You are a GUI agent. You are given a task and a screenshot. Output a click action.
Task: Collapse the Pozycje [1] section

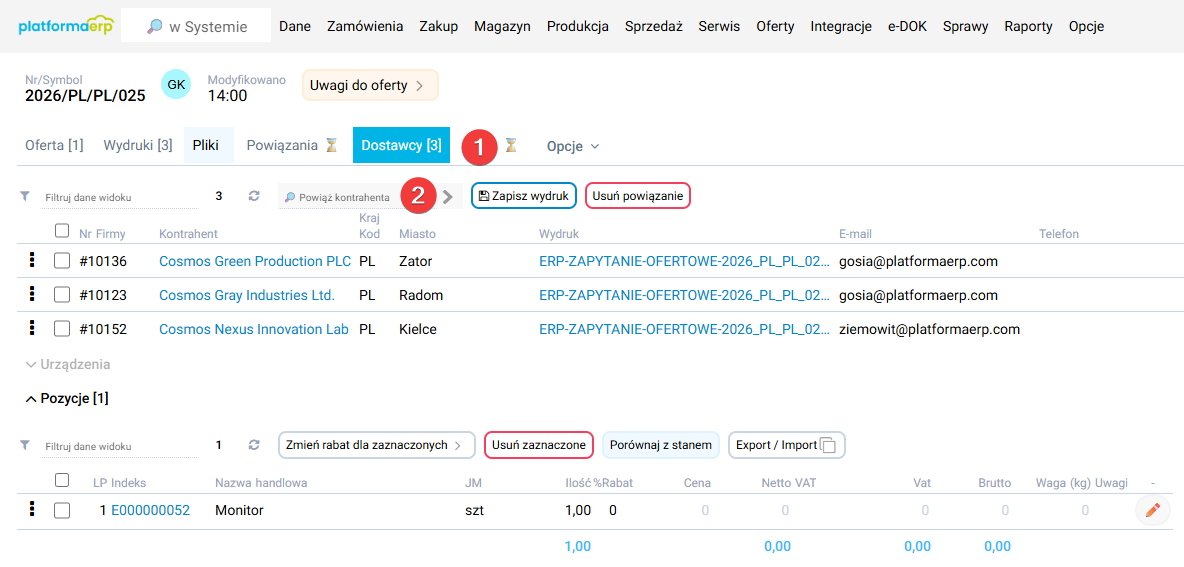pos(66,399)
